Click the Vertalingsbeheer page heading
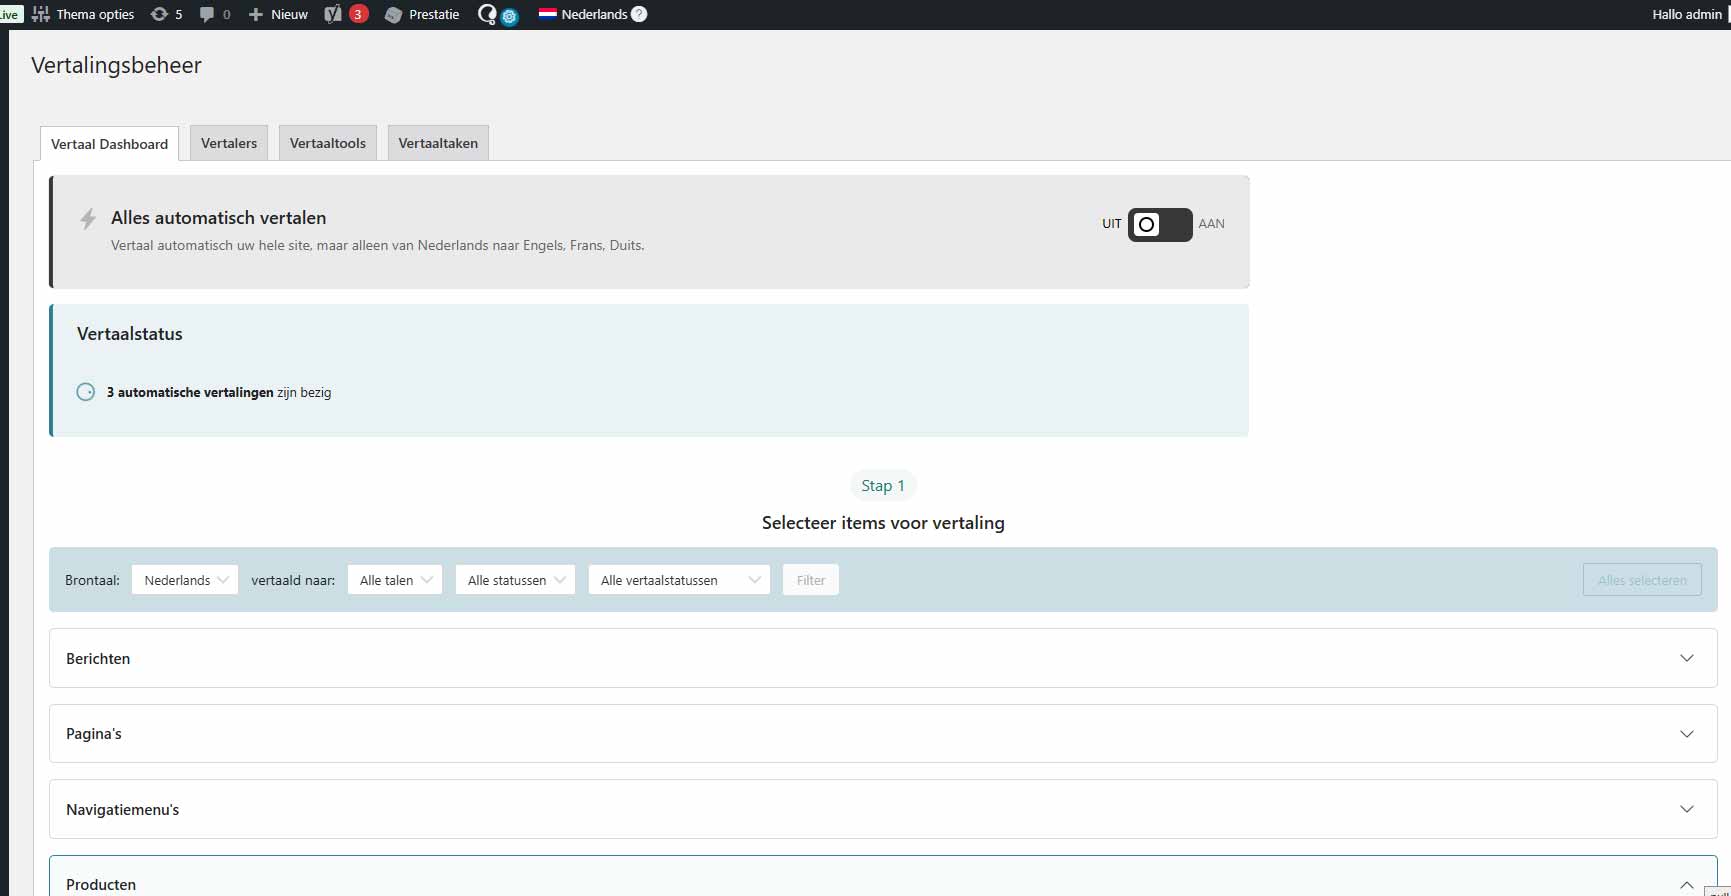 [116, 66]
